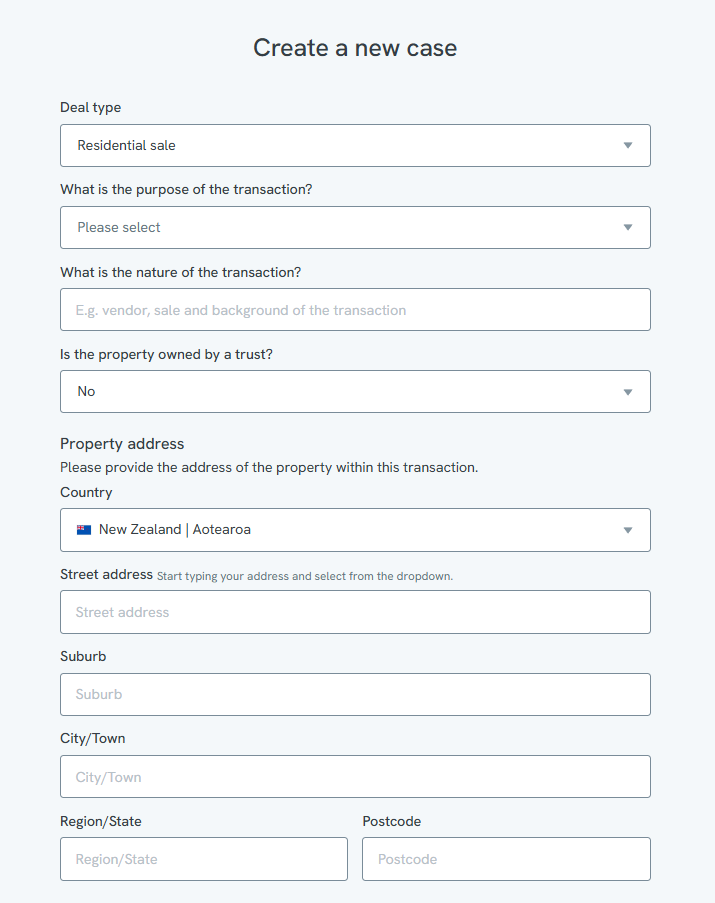Screen dimensions: 715x903
Task: Open the transaction purpose dropdown
Action: point(355,227)
